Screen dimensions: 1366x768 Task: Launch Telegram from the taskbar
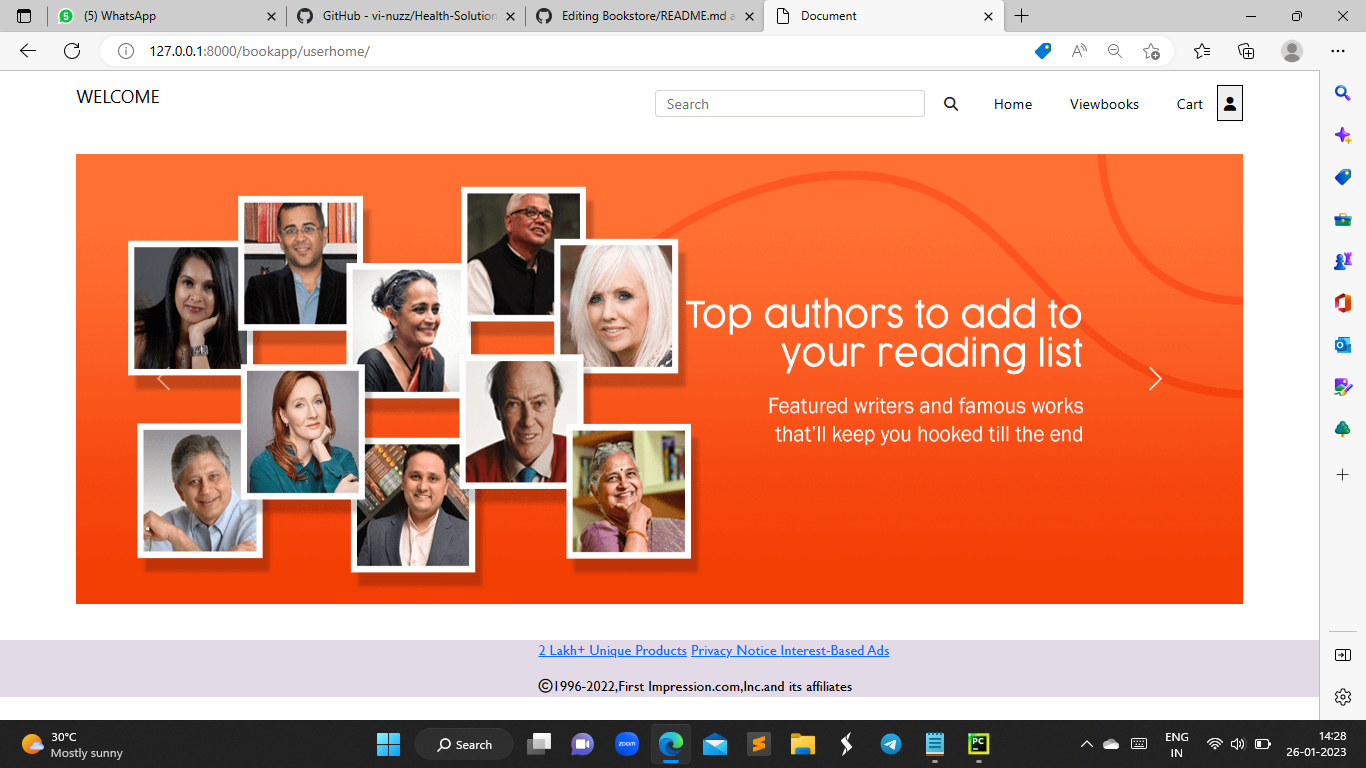pos(890,744)
